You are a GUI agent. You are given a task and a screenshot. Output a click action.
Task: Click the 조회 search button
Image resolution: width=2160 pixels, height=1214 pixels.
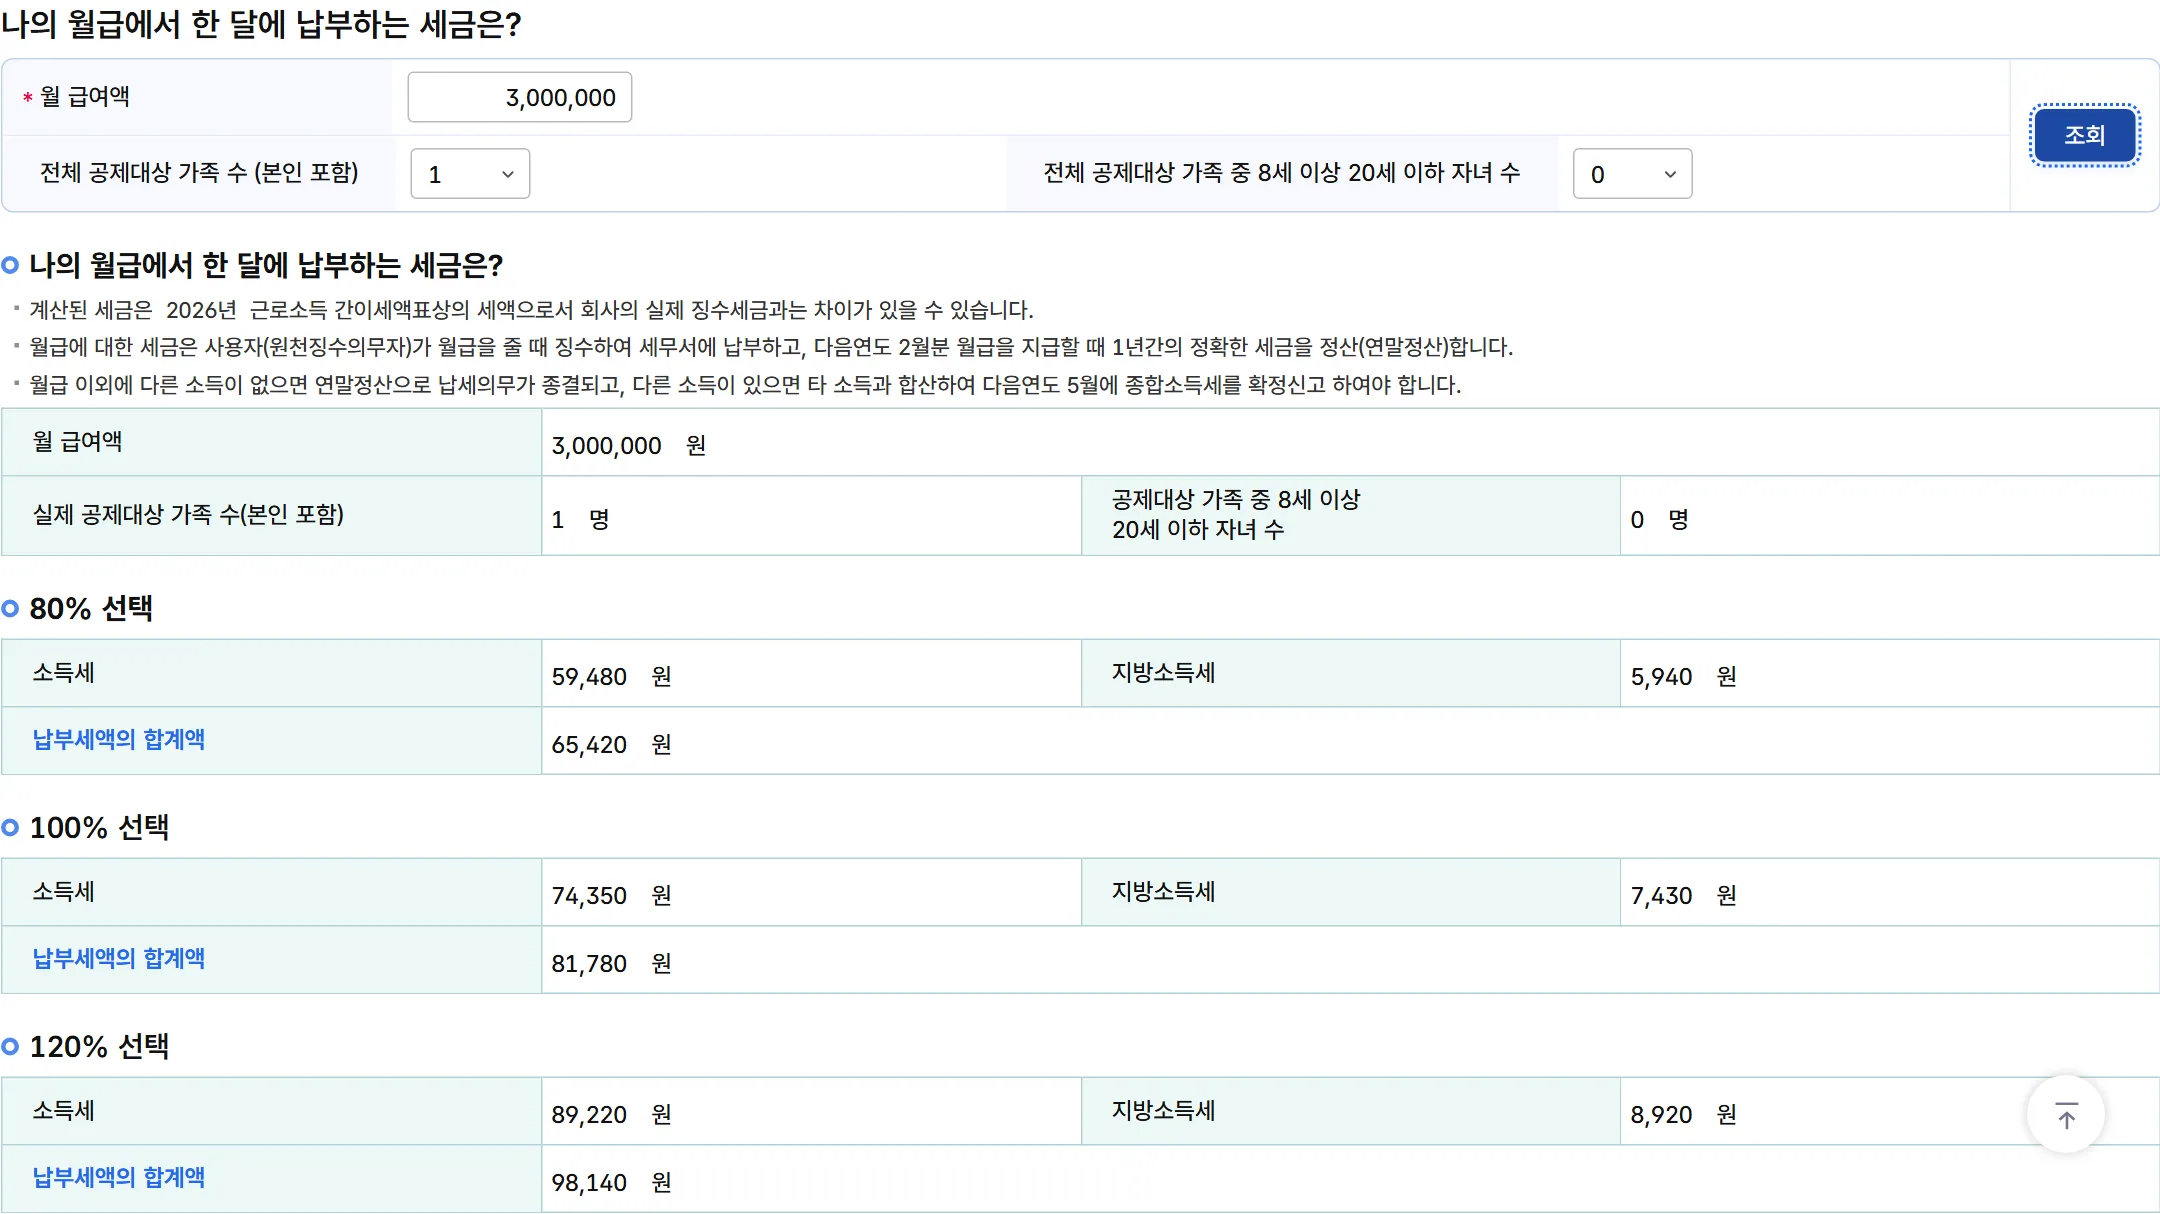click(2085, 135)
